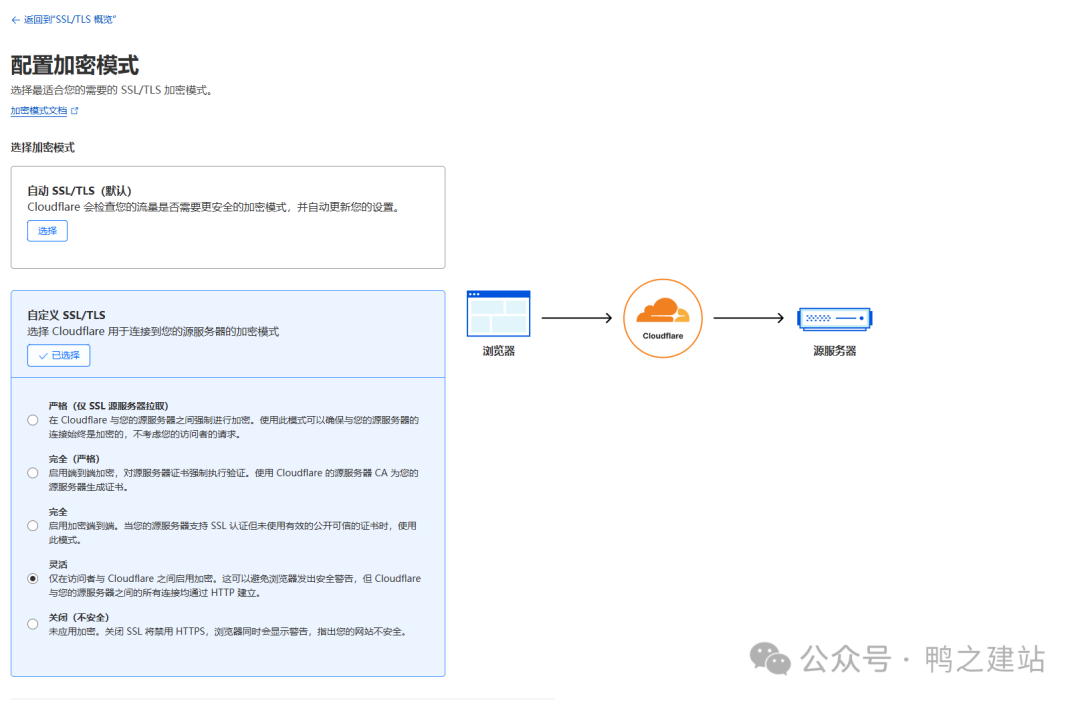Viewport: 1080px width, 703px height.
Task: Select the 严格（仅 SSL 源服务器拉取）mode
Action: click(x=32, y=420)
